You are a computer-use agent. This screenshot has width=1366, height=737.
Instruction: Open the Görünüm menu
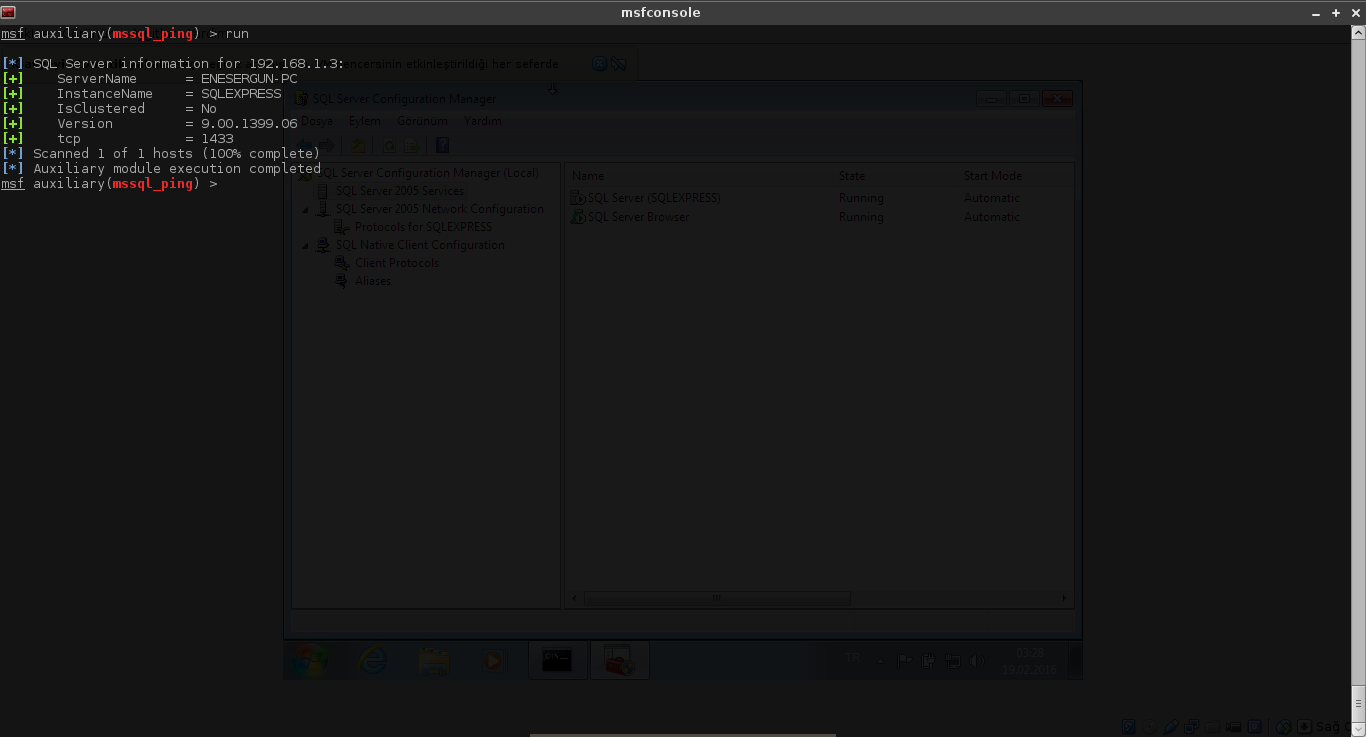point(422,120)
